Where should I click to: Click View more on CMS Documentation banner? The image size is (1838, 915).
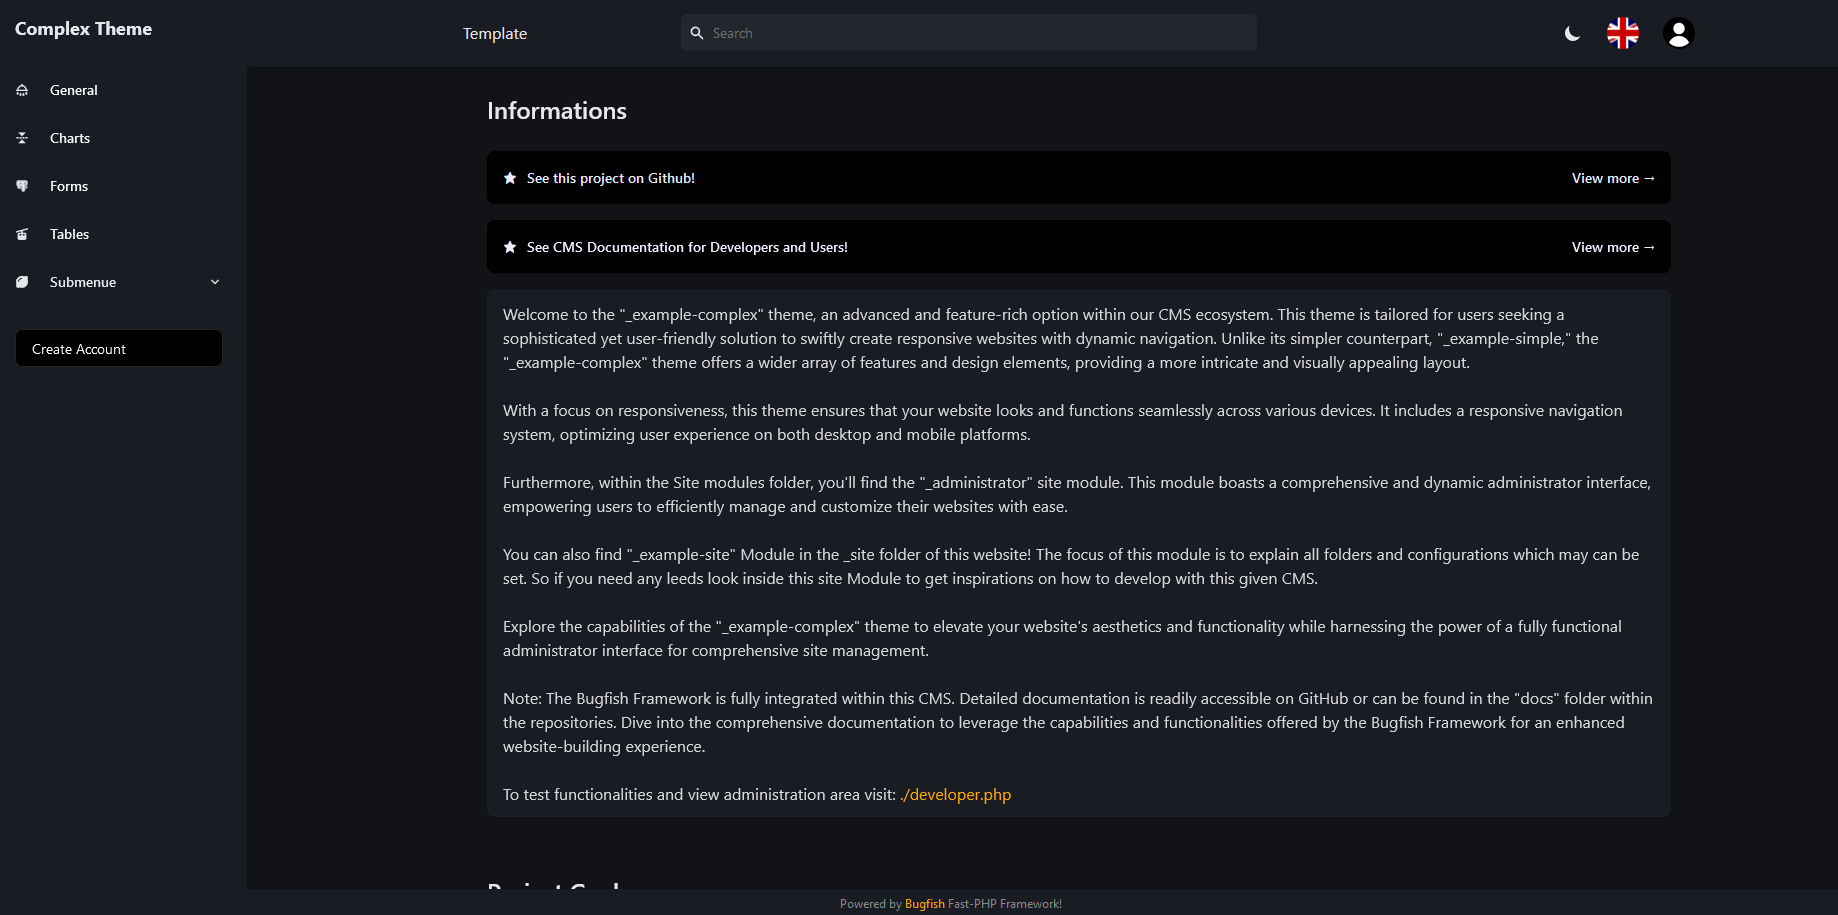point(1612,247)
